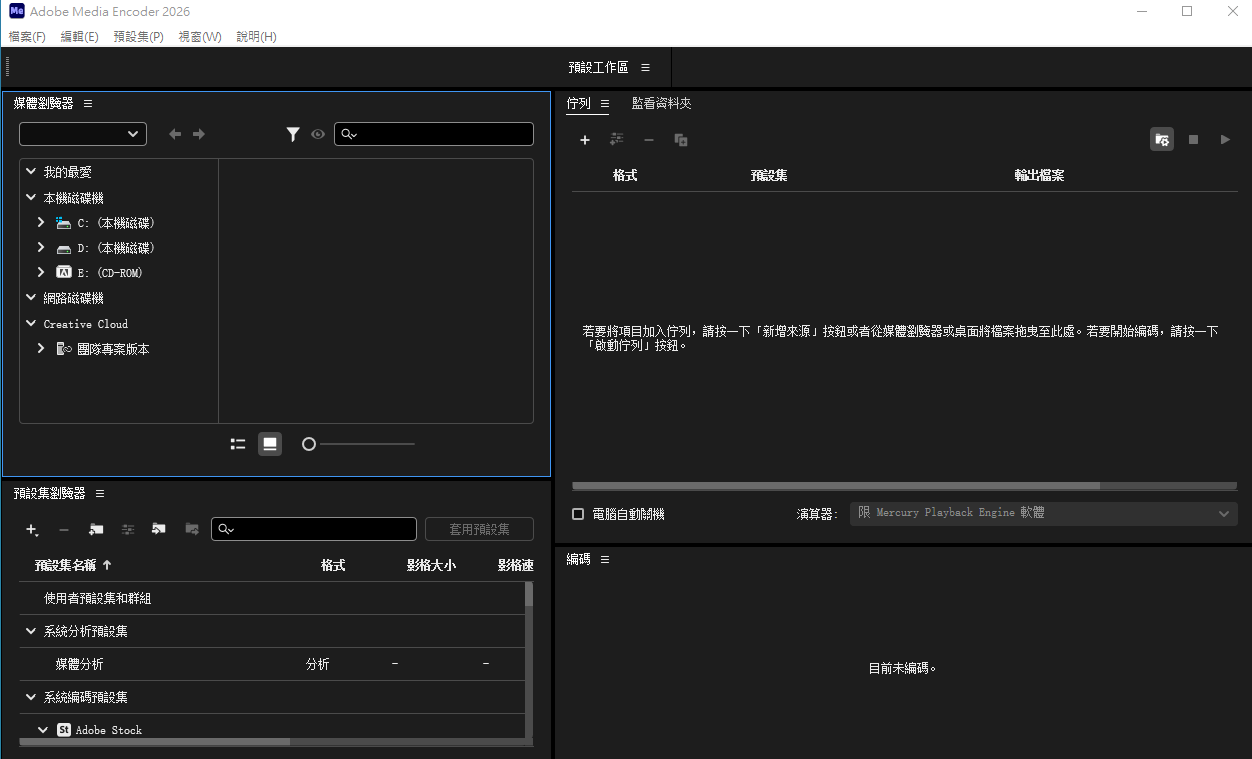
Task: Toggle the eye icon in Media Browser
Action: (318, 134)
